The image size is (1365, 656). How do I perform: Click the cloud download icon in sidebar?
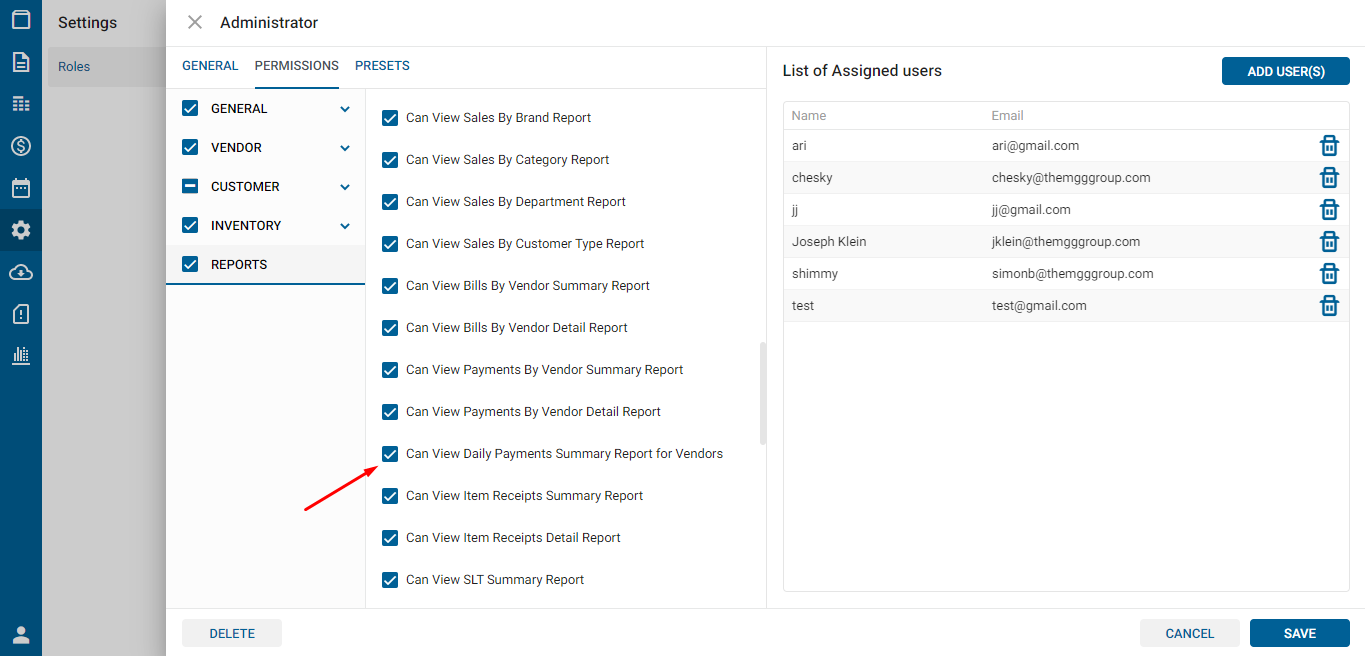[x=21, y=272]
